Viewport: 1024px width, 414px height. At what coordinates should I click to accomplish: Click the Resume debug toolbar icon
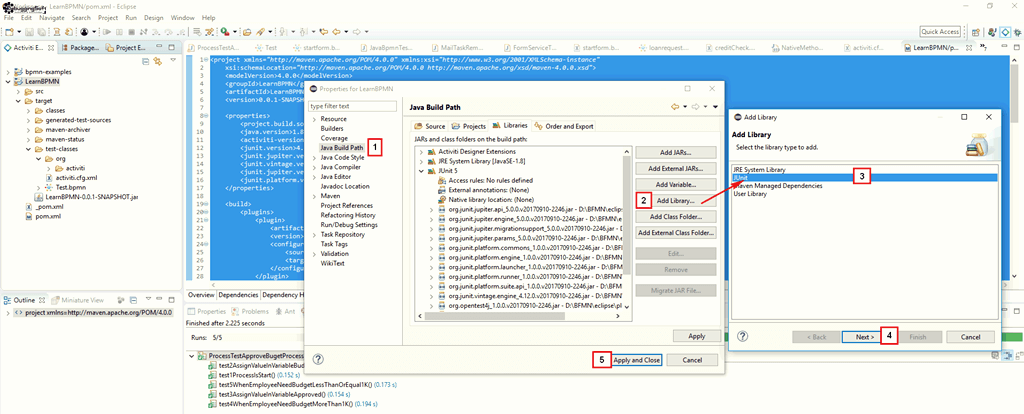click(109, 31)
